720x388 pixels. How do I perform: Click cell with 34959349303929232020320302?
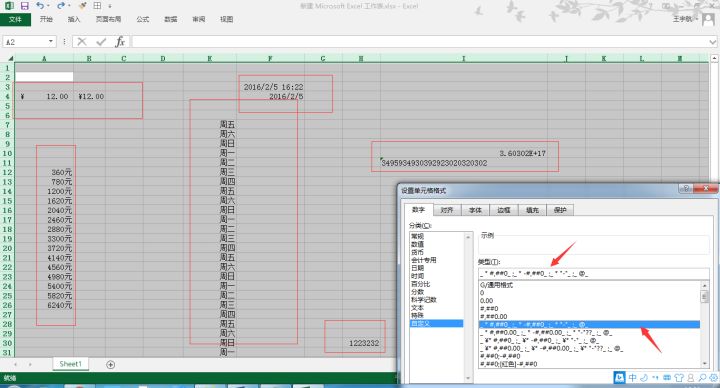coord(464,163)
